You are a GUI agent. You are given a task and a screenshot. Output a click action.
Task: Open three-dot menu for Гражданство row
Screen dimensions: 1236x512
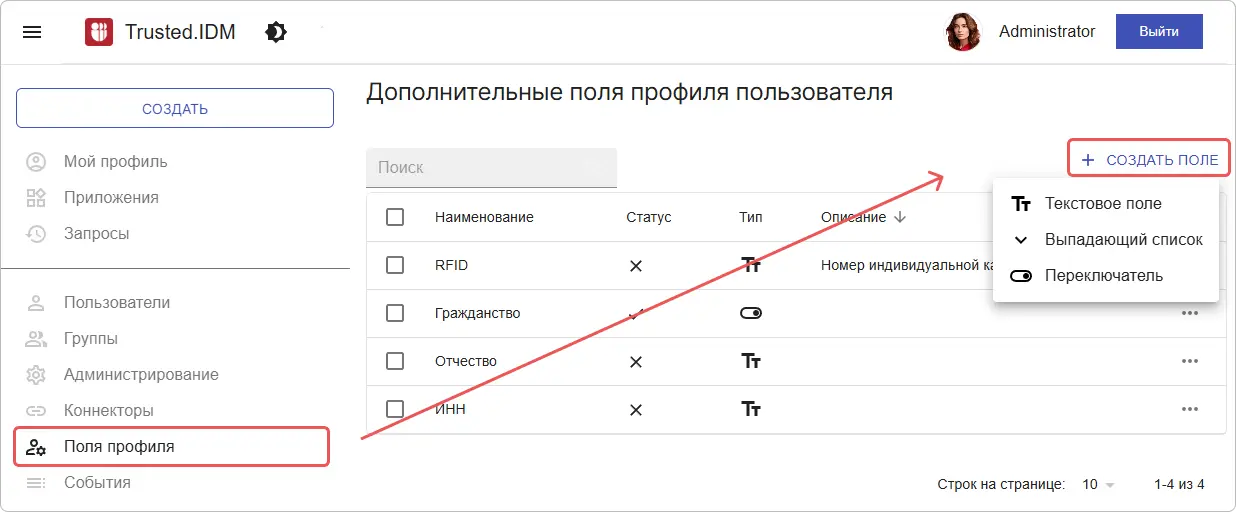[x=1189, y=313]
